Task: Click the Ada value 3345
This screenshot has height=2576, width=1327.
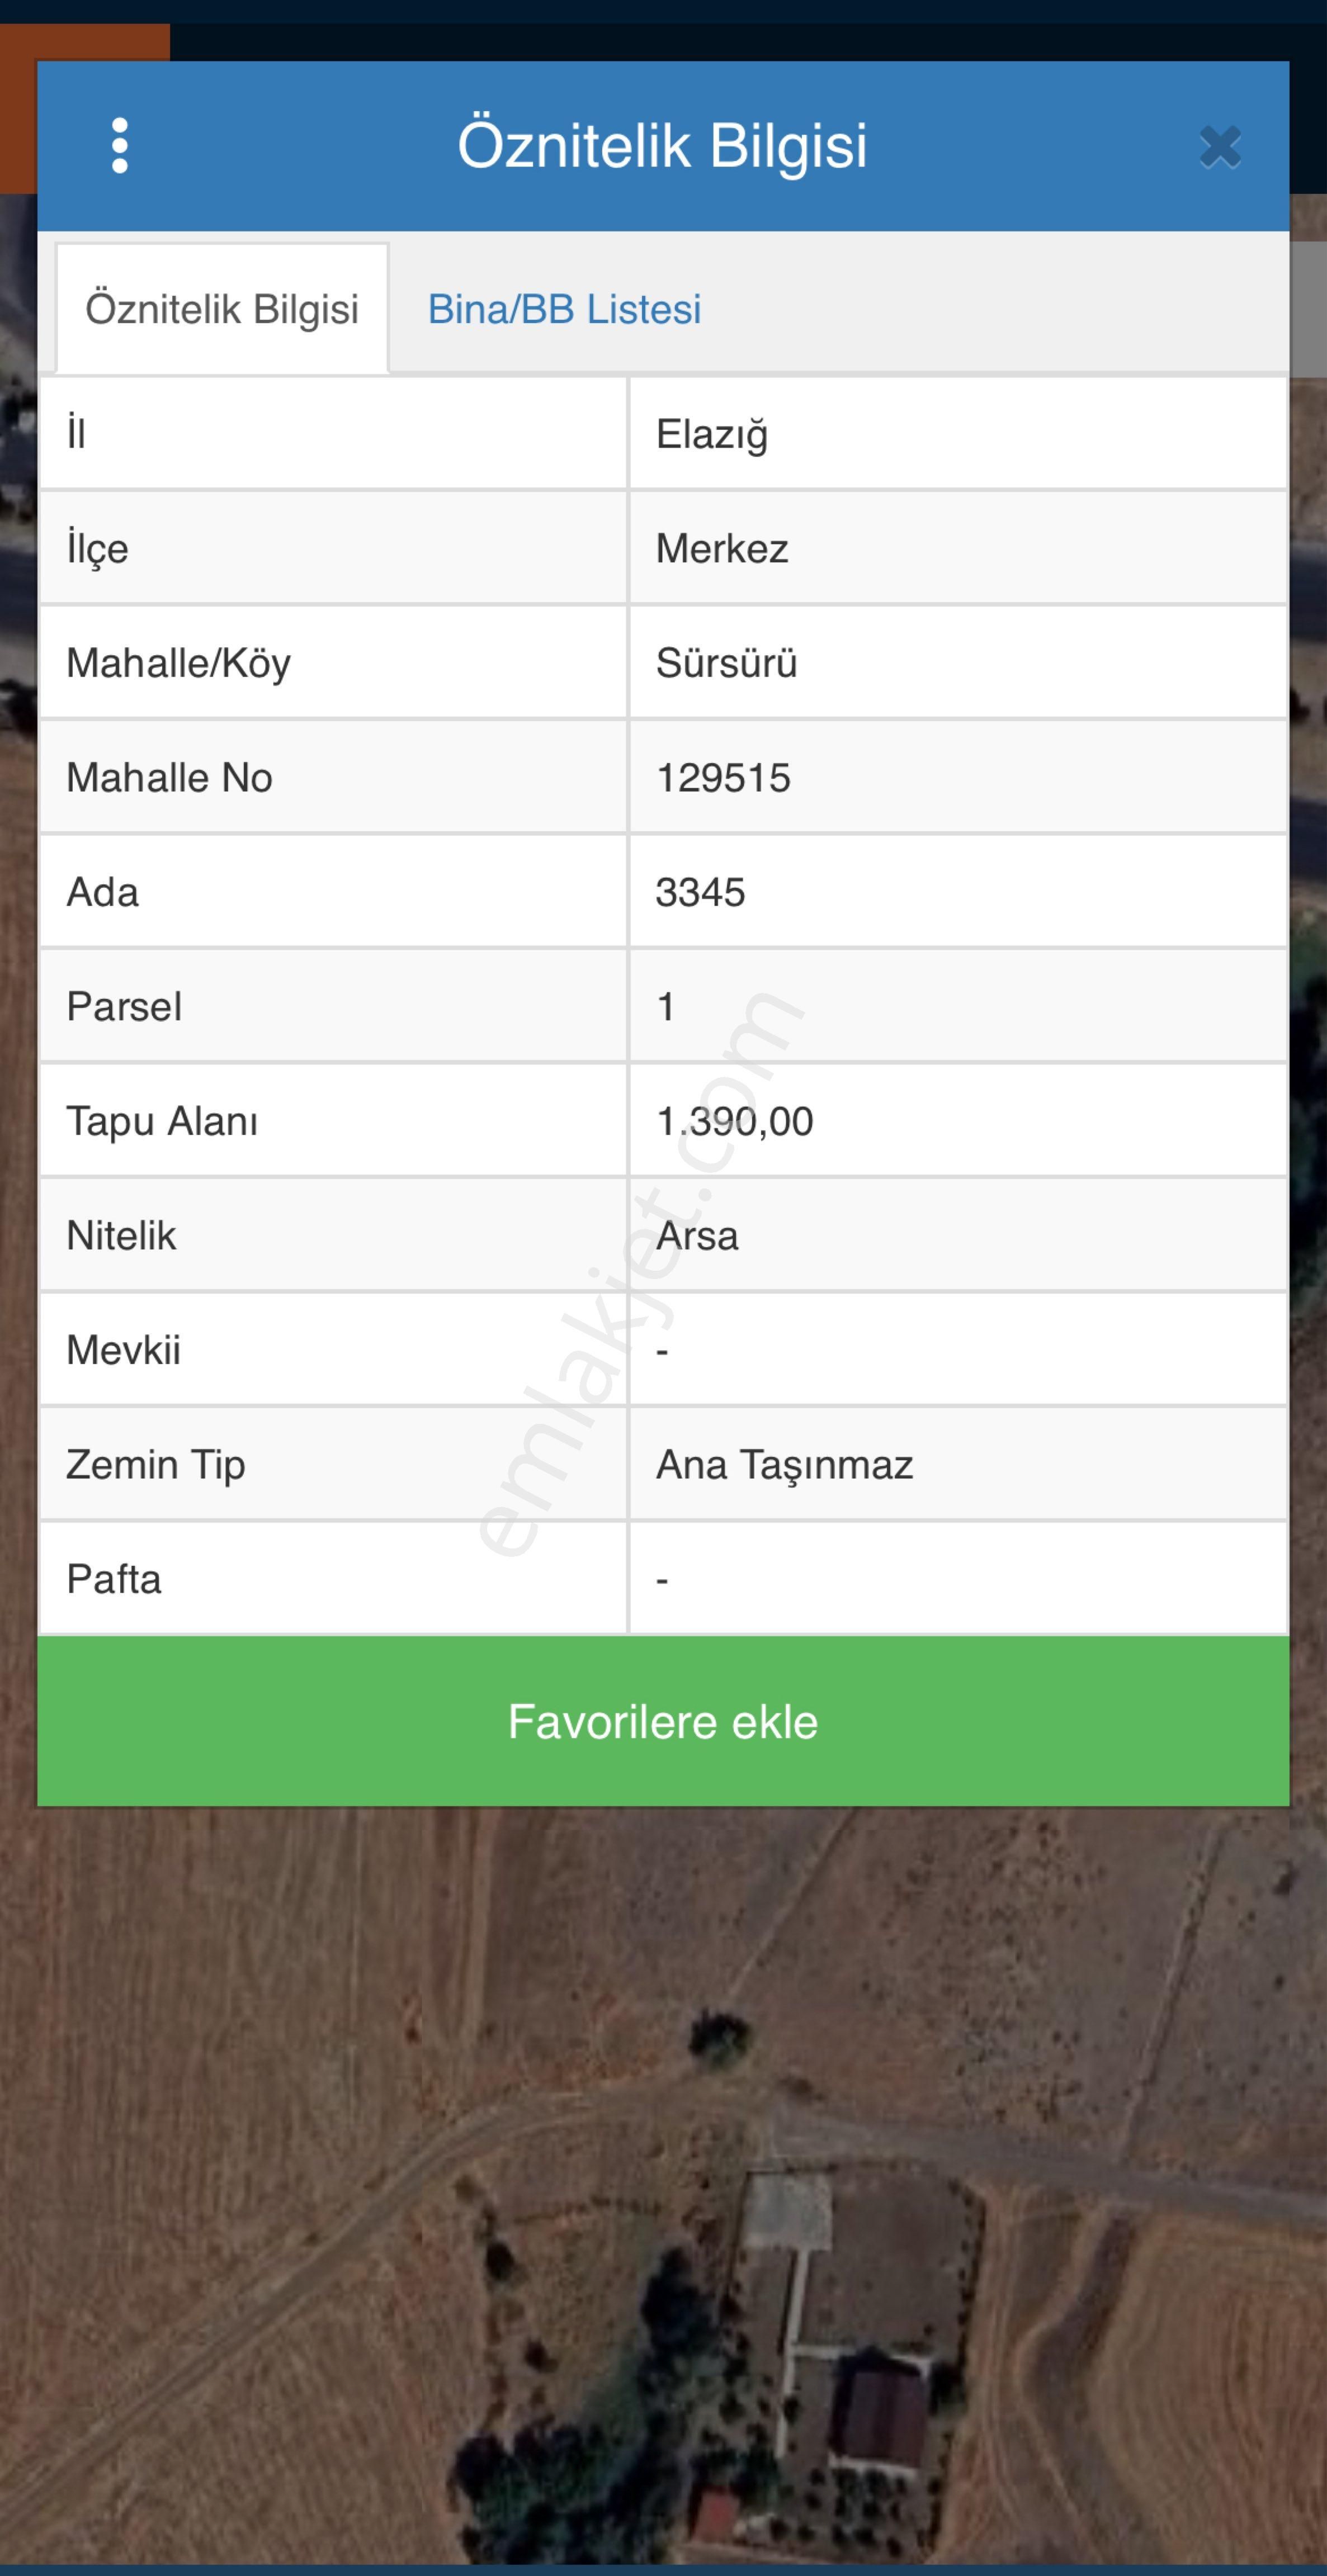Action: click(x=700, y=892)
